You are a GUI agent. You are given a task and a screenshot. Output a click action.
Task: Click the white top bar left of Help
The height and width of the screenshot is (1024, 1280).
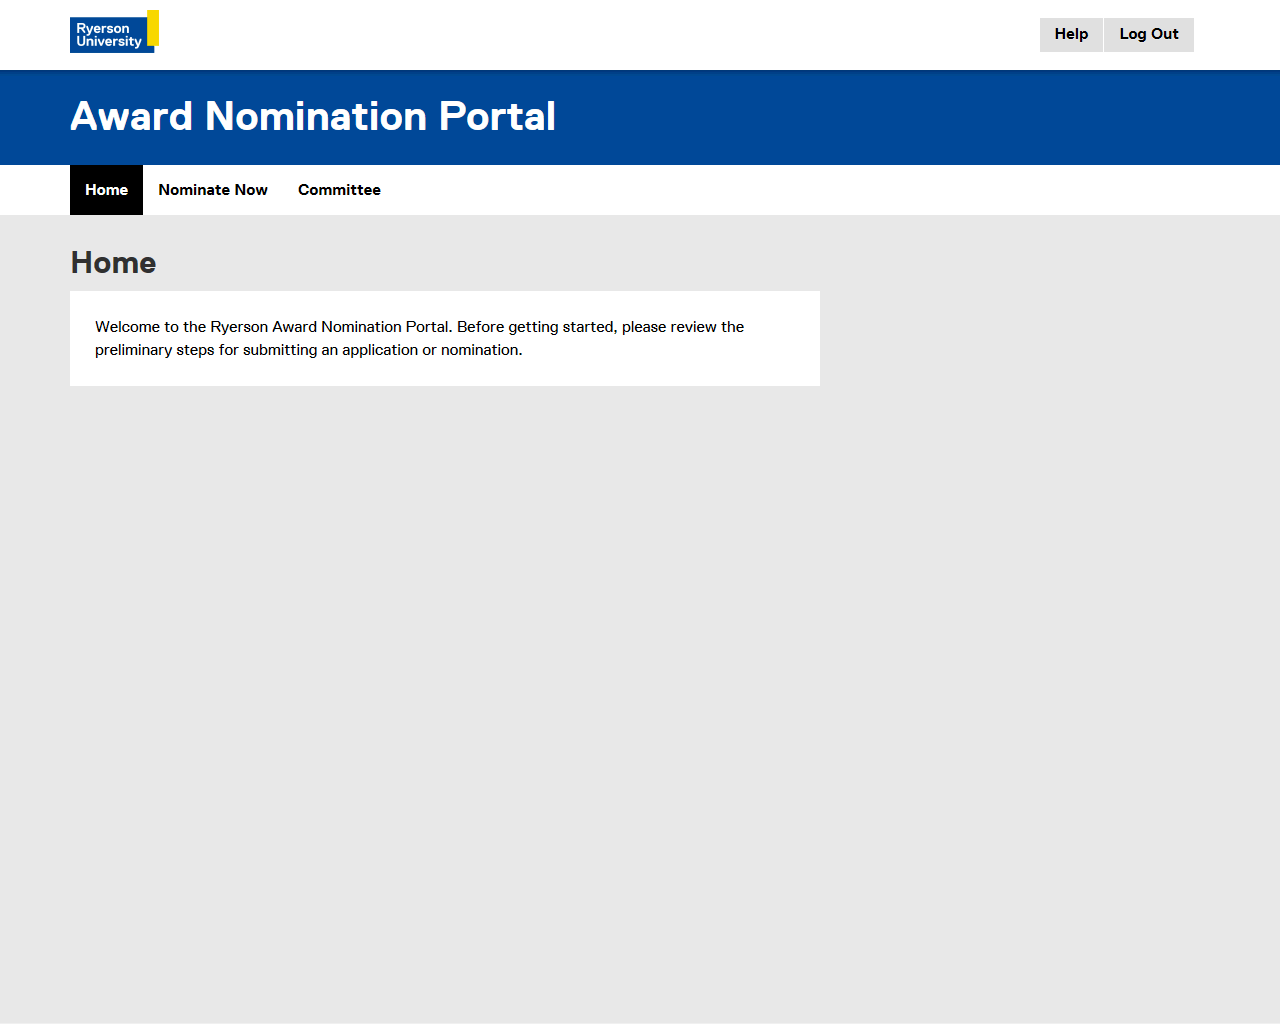click(600, 35)
